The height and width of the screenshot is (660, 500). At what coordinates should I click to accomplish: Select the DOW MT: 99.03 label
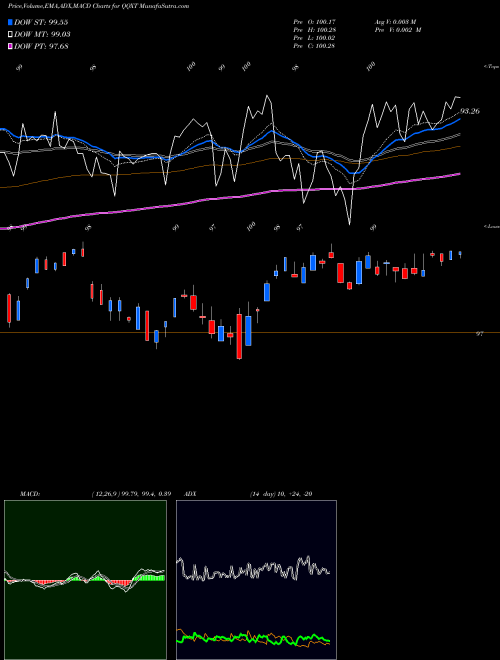coord(42,35)
